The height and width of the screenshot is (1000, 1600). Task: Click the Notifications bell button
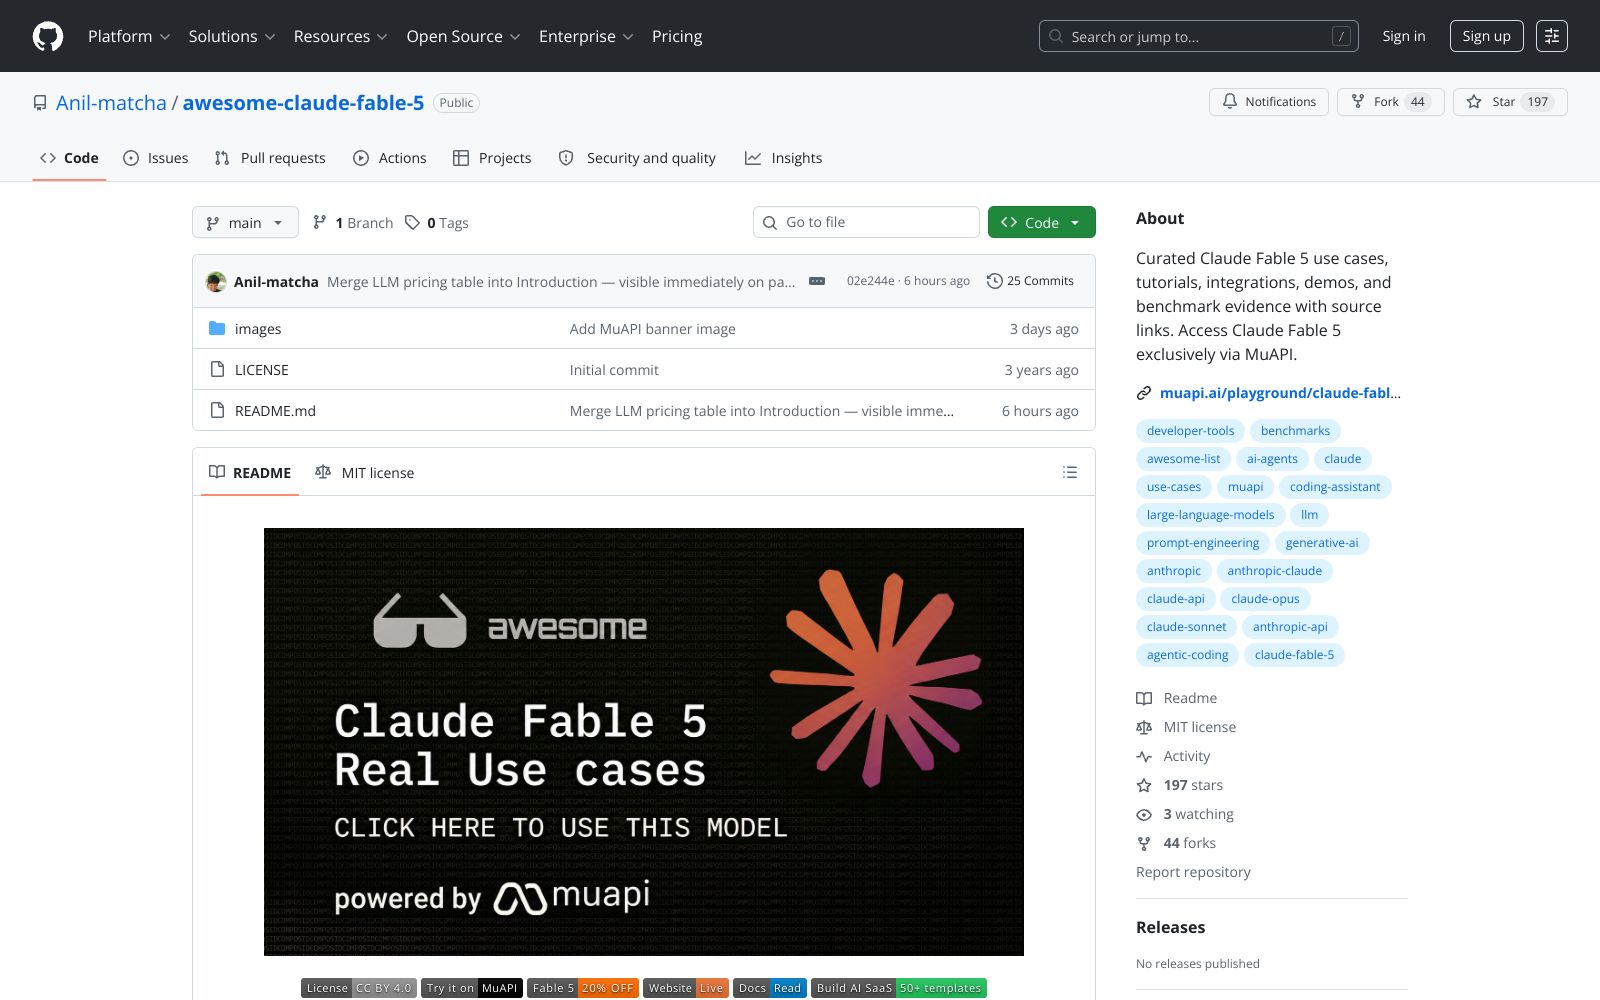click(x=1269, y=102)
